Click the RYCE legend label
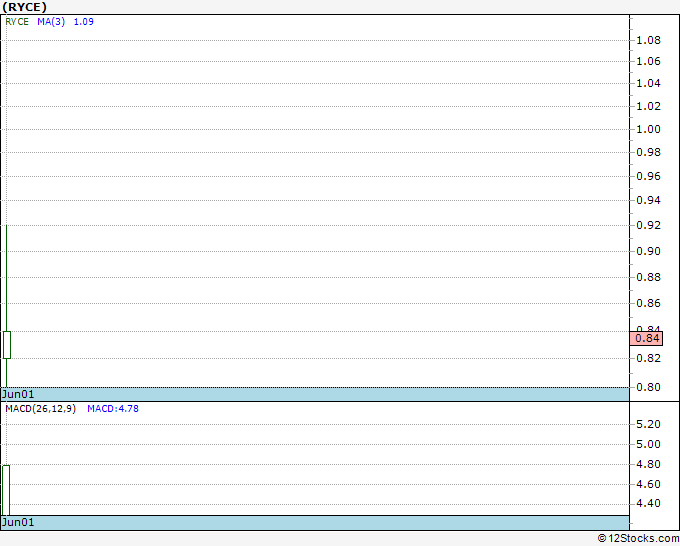The image size is (680, 546). (x=17, y=22)
